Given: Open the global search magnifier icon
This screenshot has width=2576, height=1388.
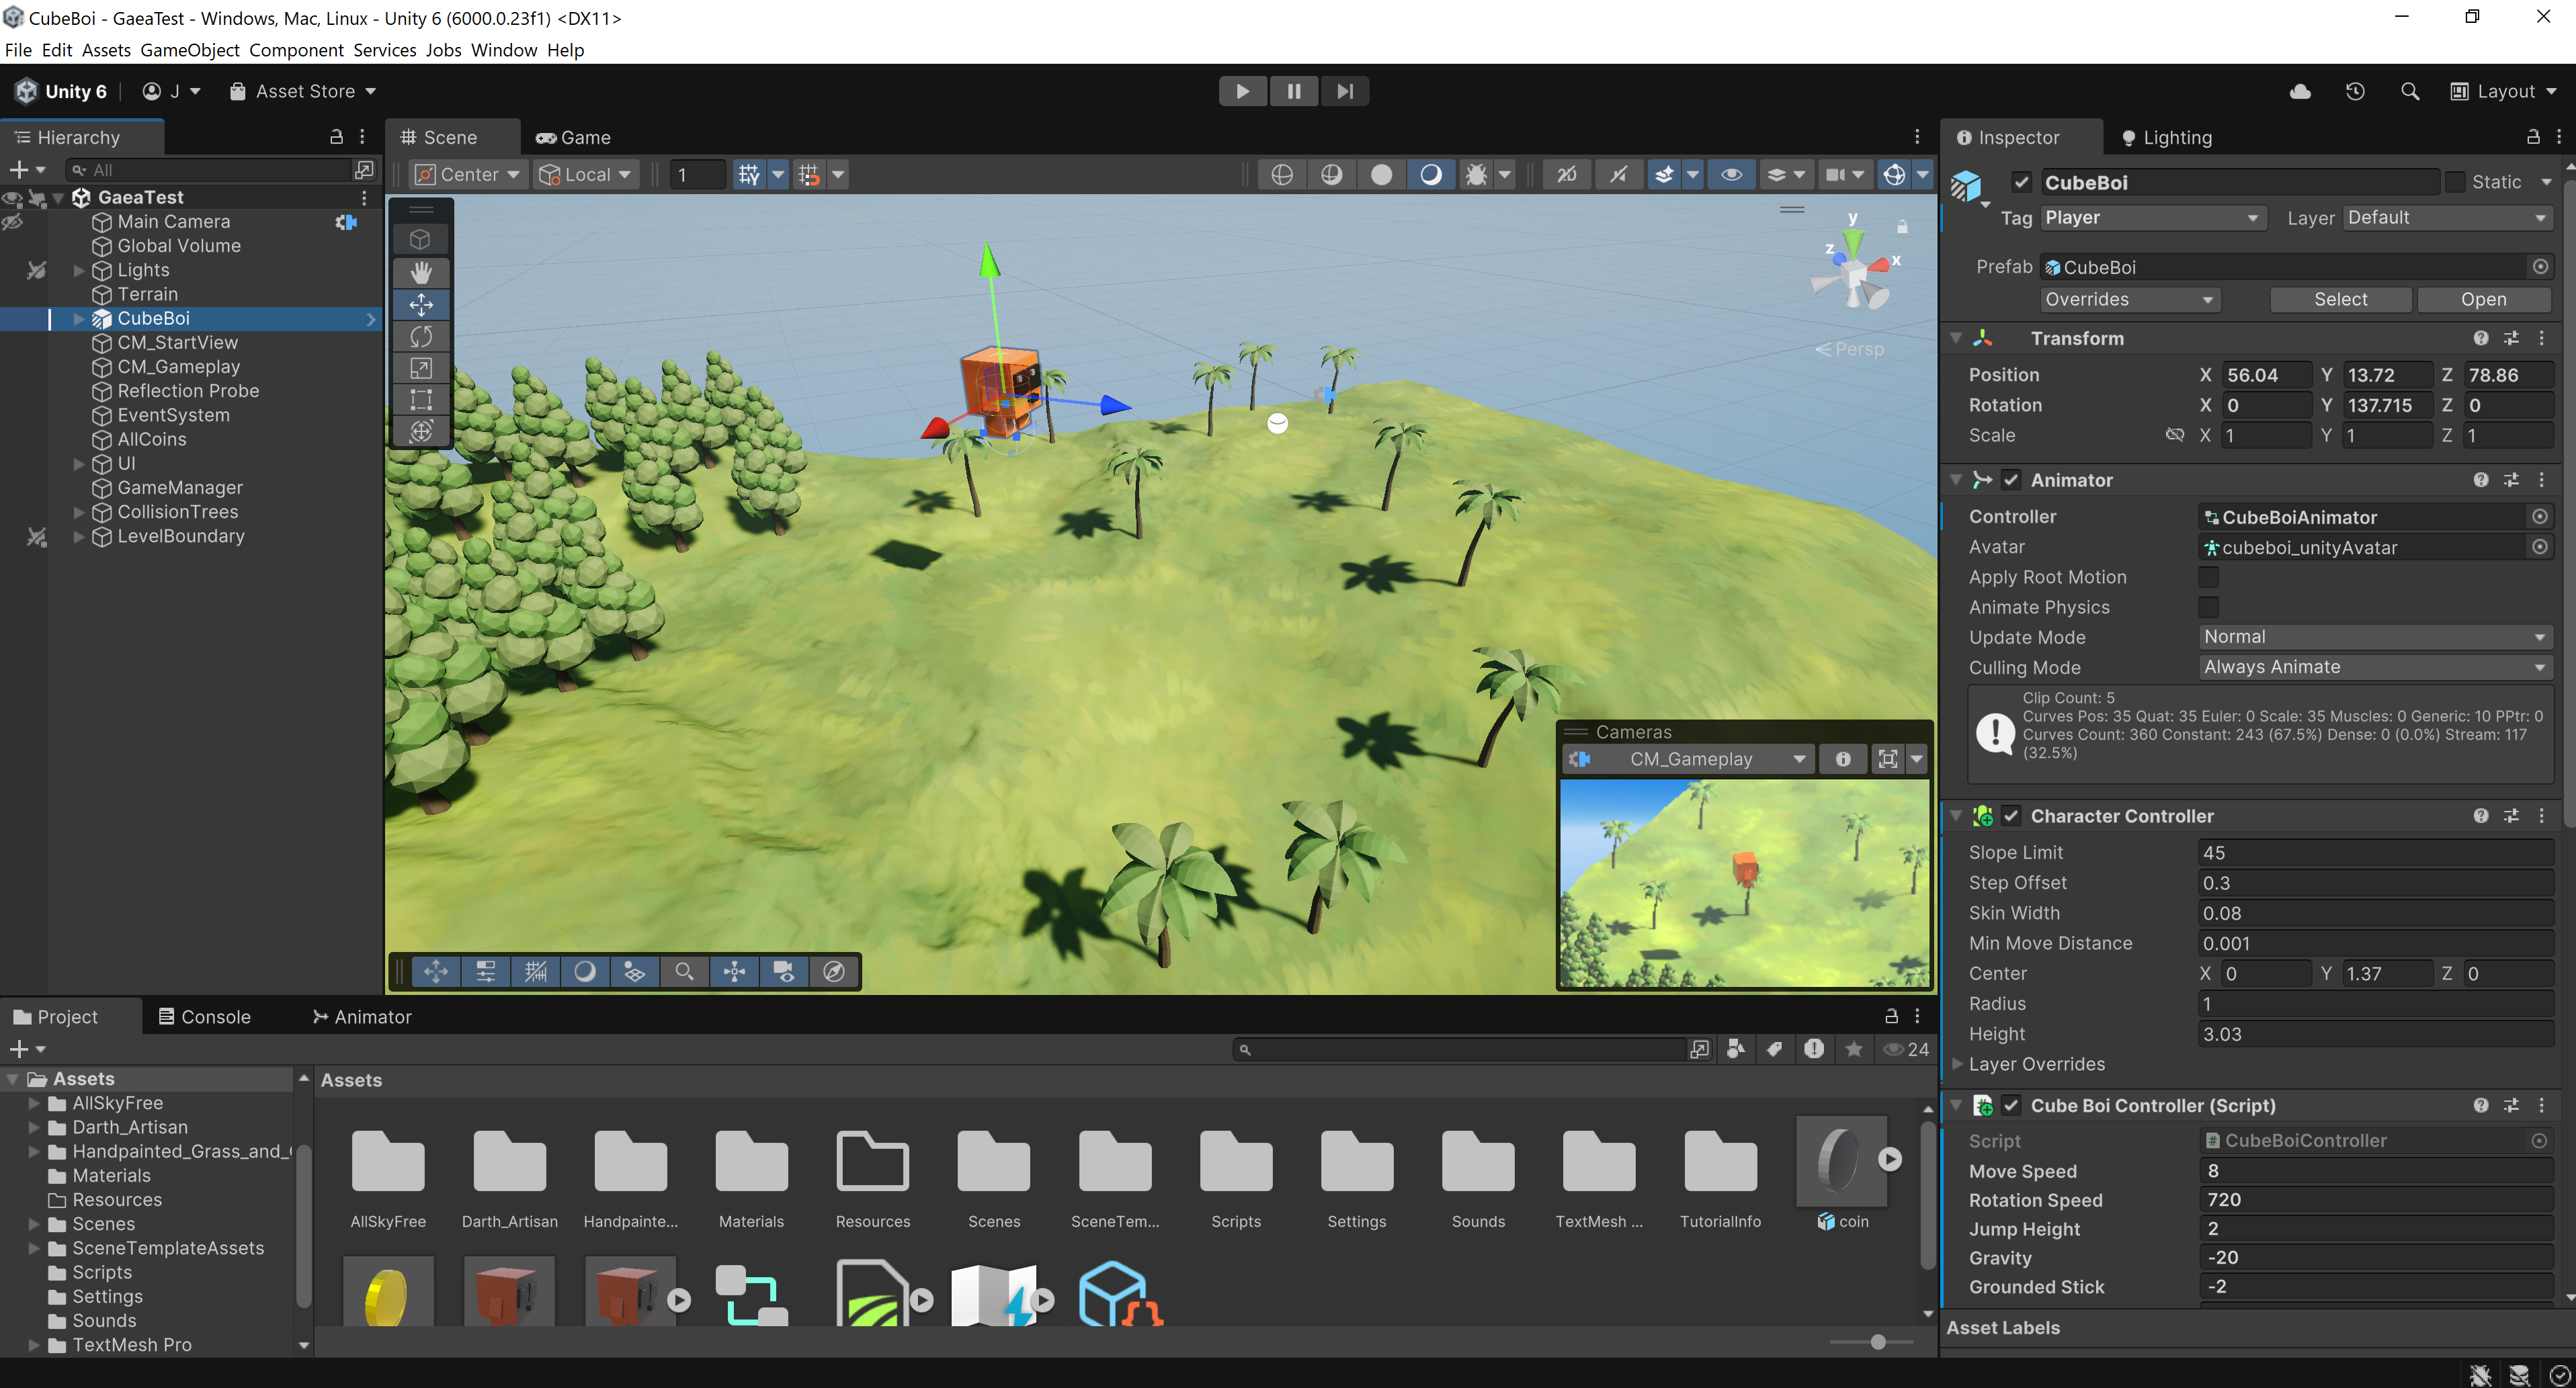Looking at the screenshot, I should [x=2410, y=91].
